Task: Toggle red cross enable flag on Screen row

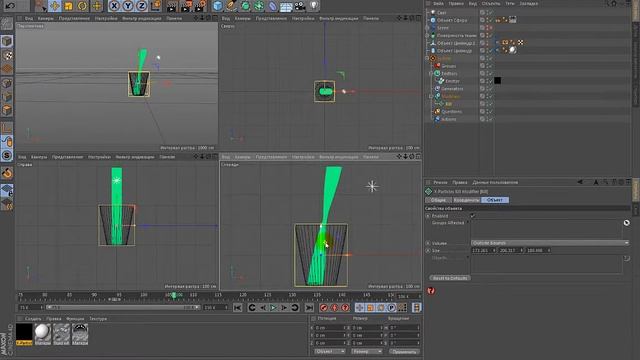Action: 491,28
